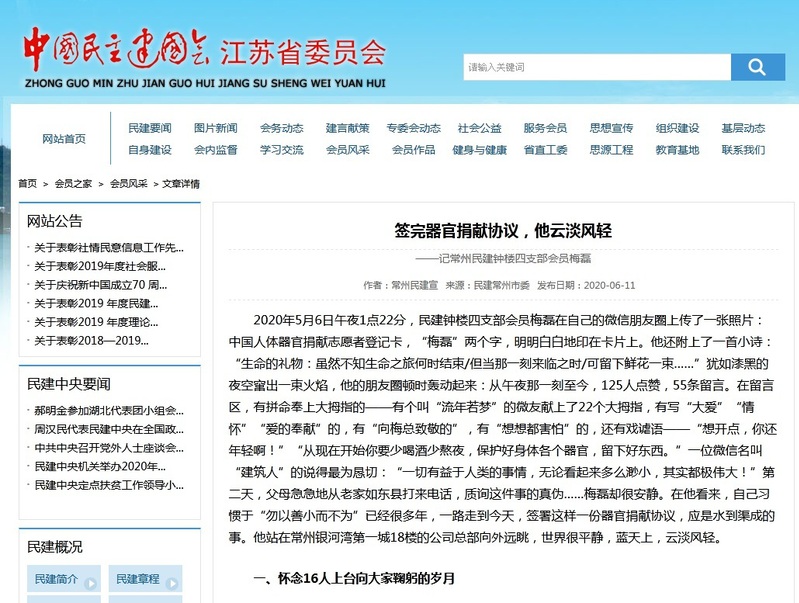Click the arrow icon on 民建章程 button
Viewport: 799px width, 603px height.
pos(172,583)
